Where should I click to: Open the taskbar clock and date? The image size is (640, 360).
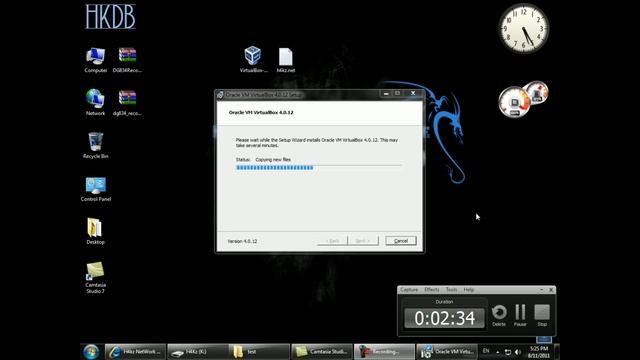[538, 352]
